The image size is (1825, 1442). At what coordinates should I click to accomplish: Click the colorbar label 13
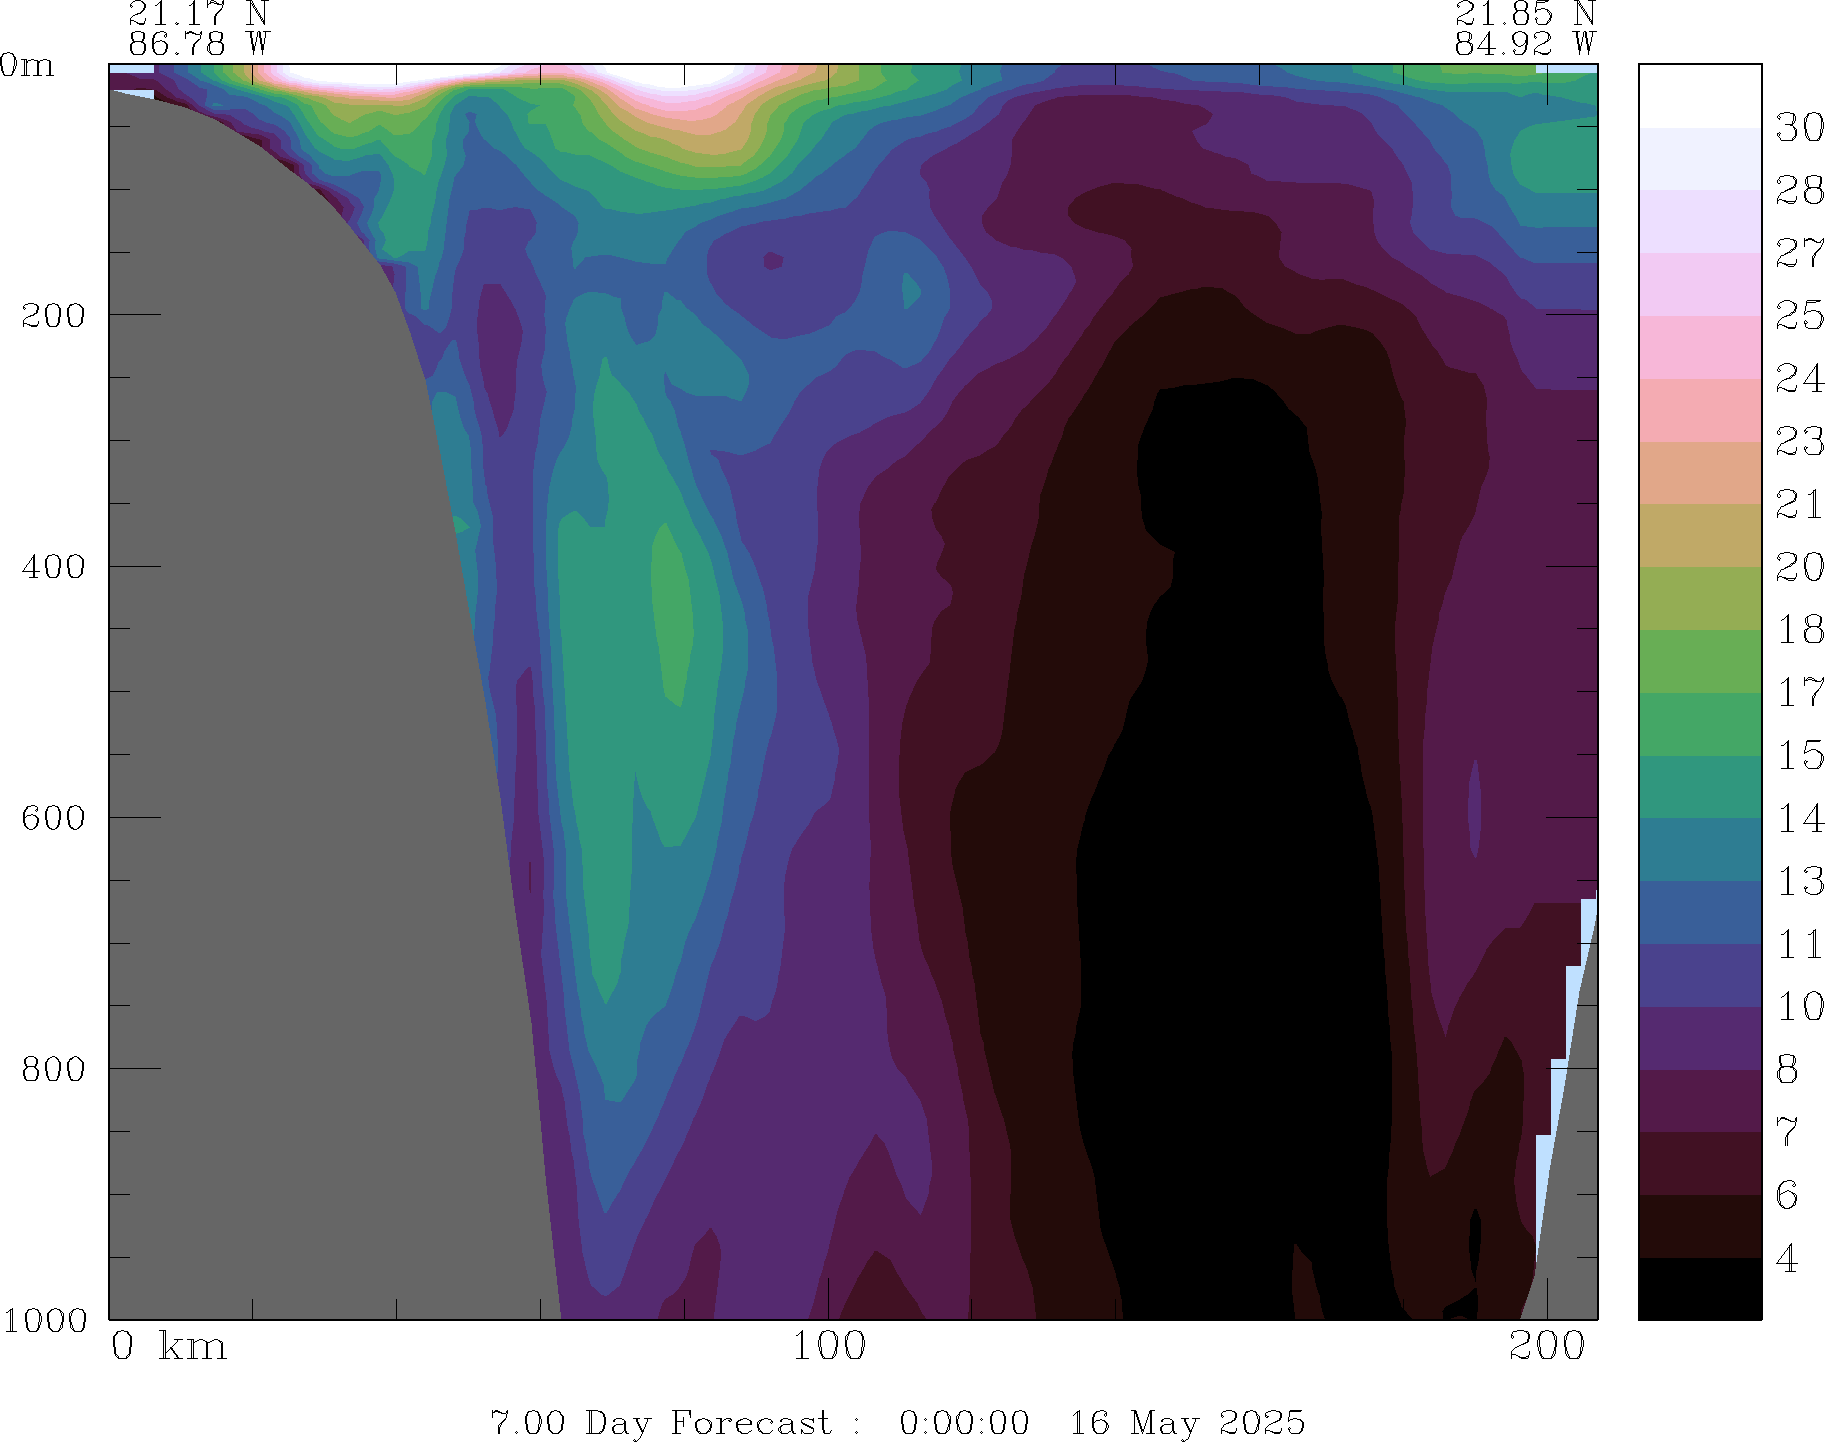coord(1799,881)
